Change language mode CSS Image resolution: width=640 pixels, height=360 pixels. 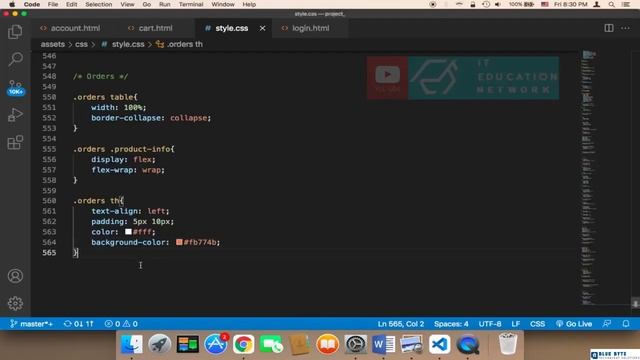[x=537, y=324]
